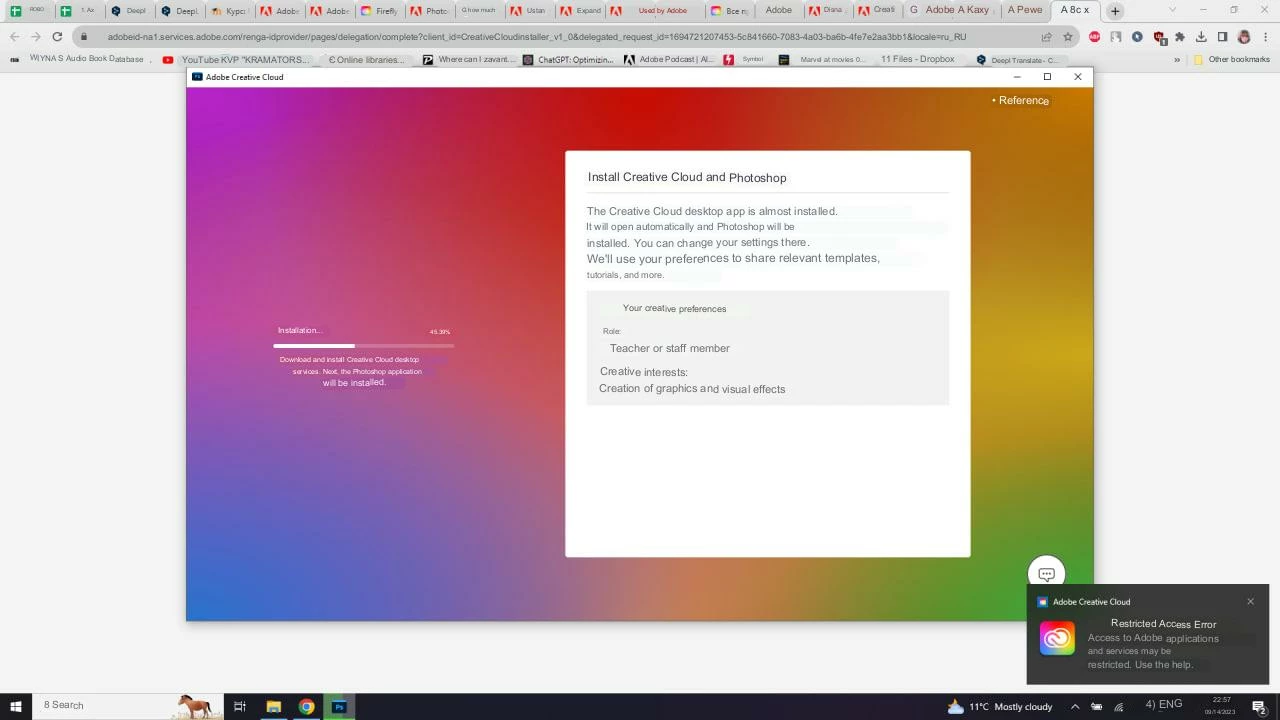
Task: Open 11 Files - Dropbox bookmark
Action: [x=917, y=59]
